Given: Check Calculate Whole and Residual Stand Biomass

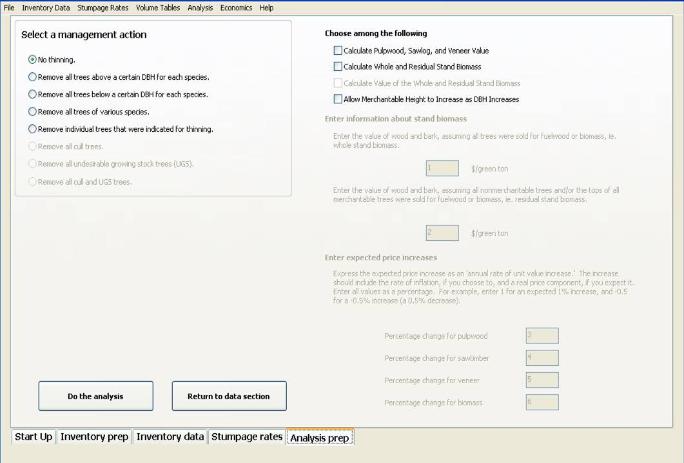Looking at the screenshot, I should 337,67.
